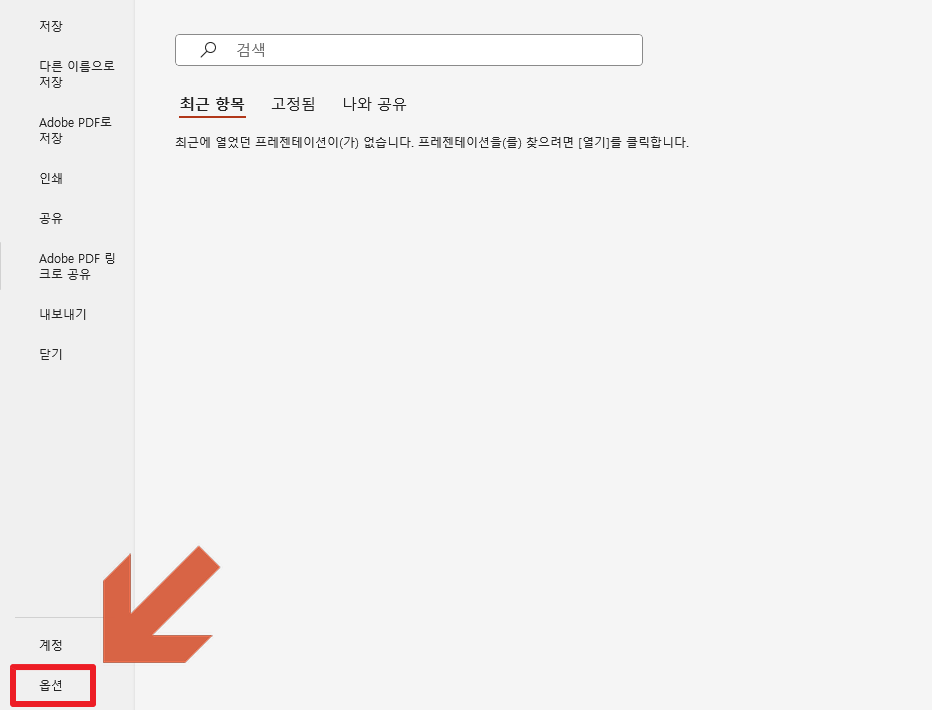The width and height of the screenshot is (932, 710).
Task: Reopen the recent items list tab
Action: [213, 103]
